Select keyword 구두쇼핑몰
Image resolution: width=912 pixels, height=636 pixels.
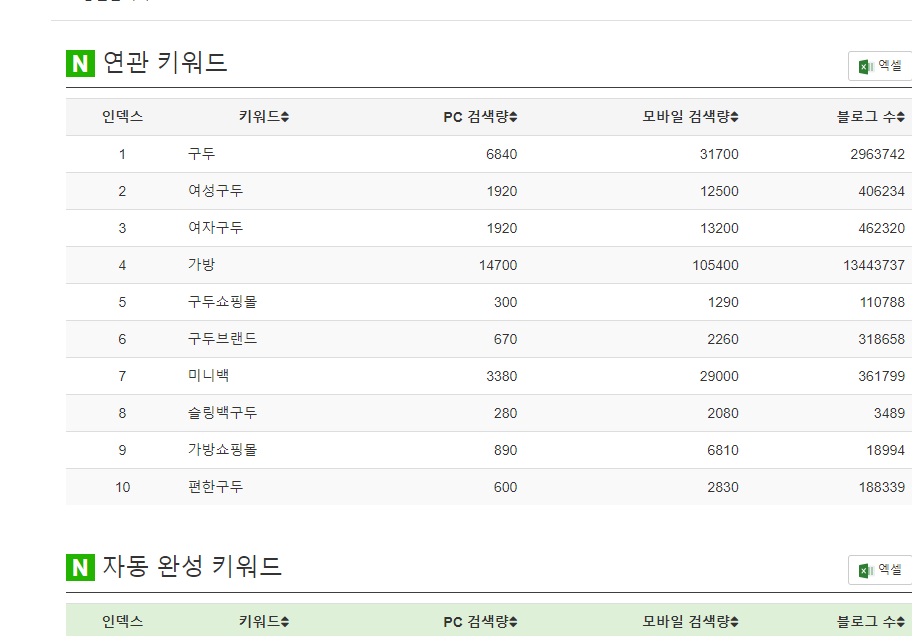point(222,302)
